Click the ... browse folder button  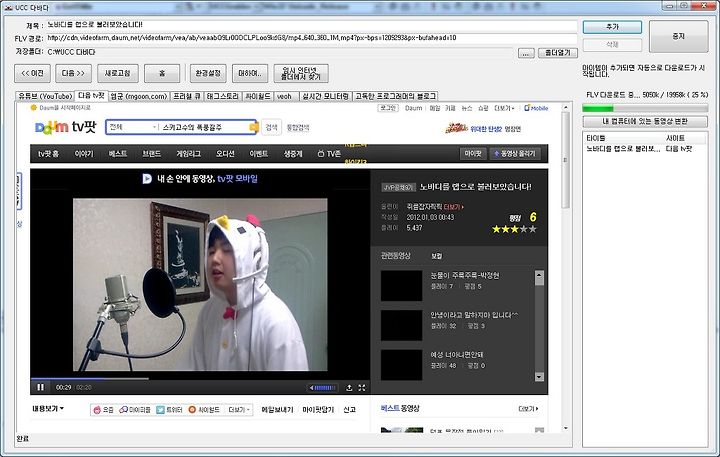(x=526, y=54)
